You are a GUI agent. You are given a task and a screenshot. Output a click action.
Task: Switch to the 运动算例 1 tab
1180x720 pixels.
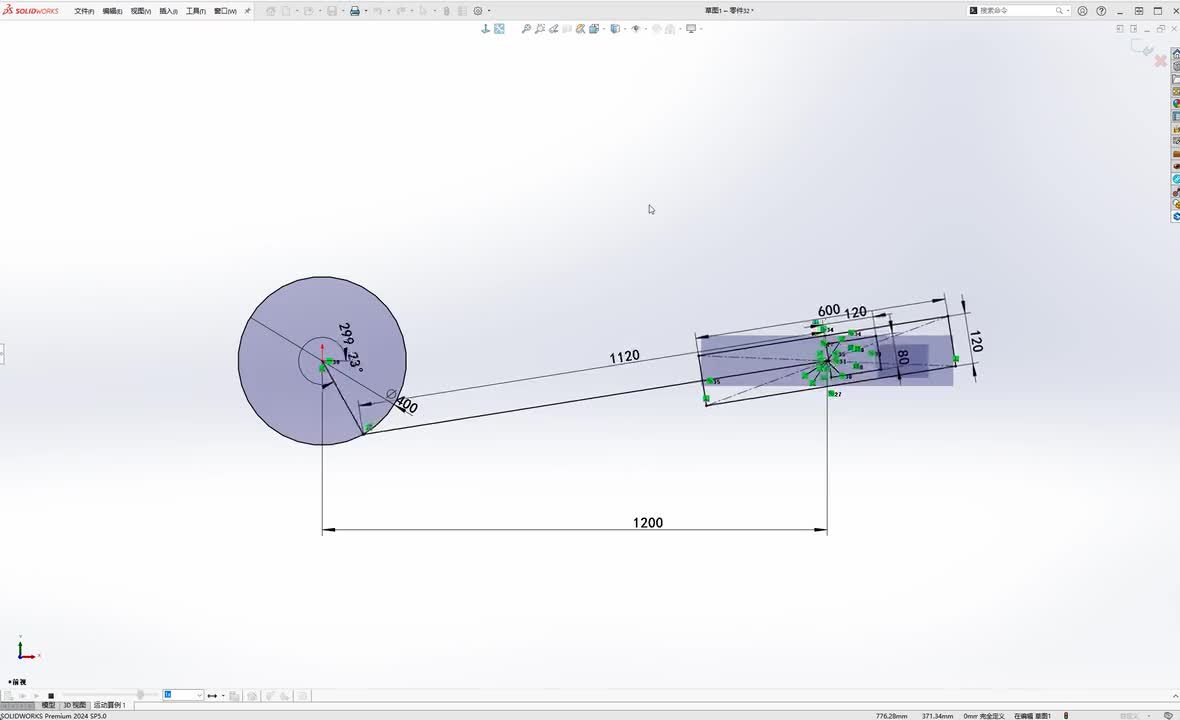109,705
